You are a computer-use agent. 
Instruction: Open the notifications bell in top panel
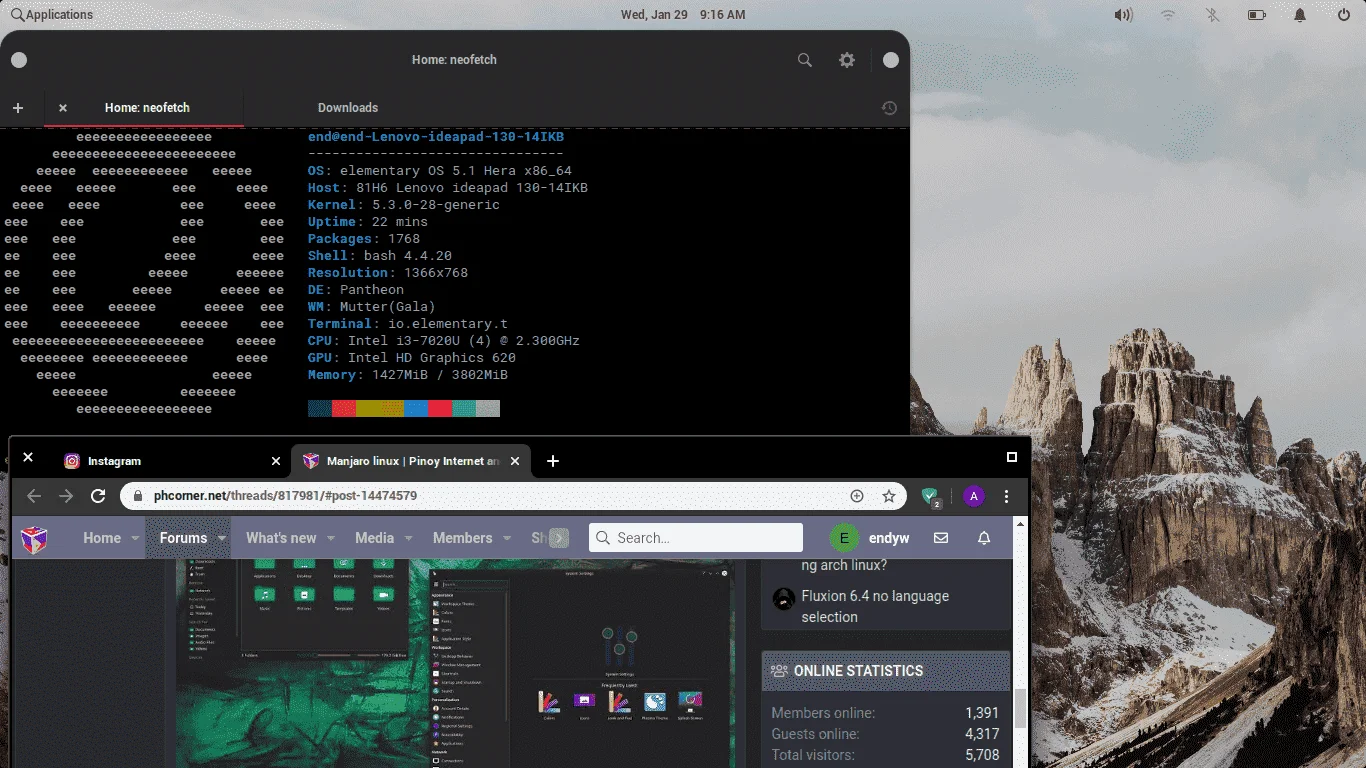[x=1300, y=15]
